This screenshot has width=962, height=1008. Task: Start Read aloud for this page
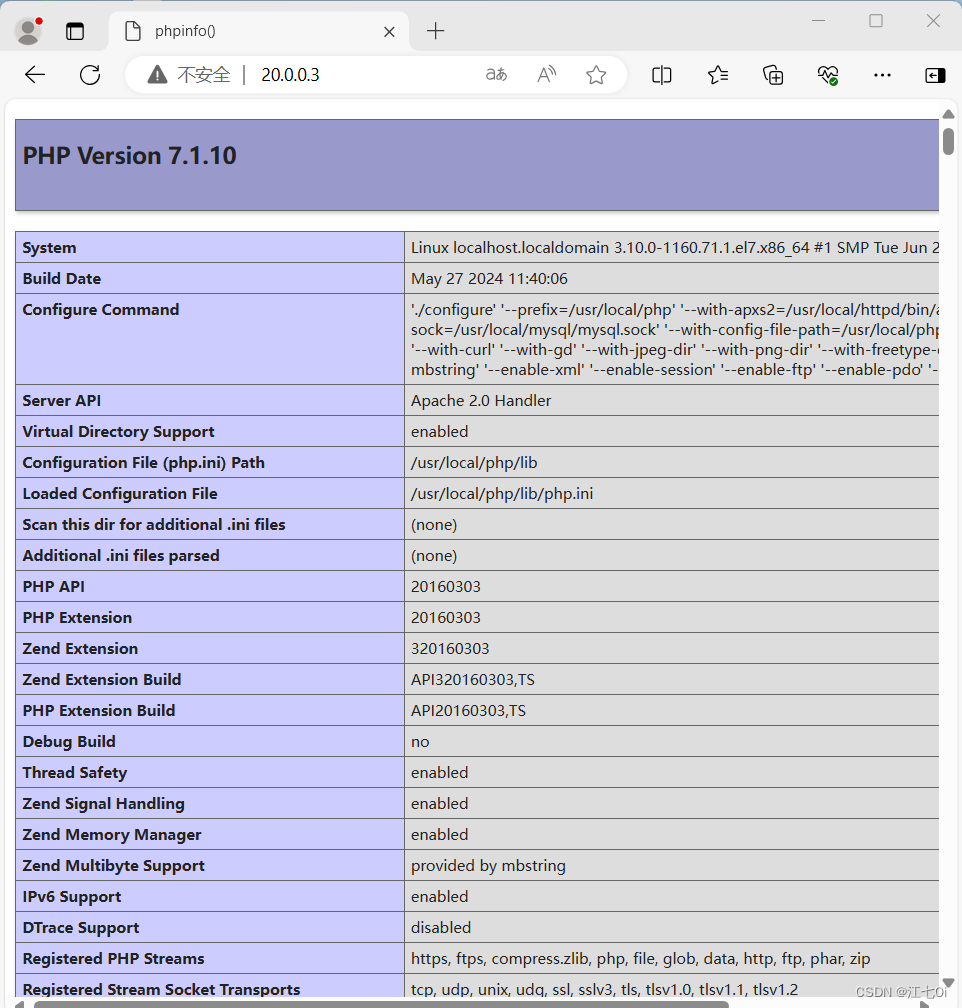(546, 75)
